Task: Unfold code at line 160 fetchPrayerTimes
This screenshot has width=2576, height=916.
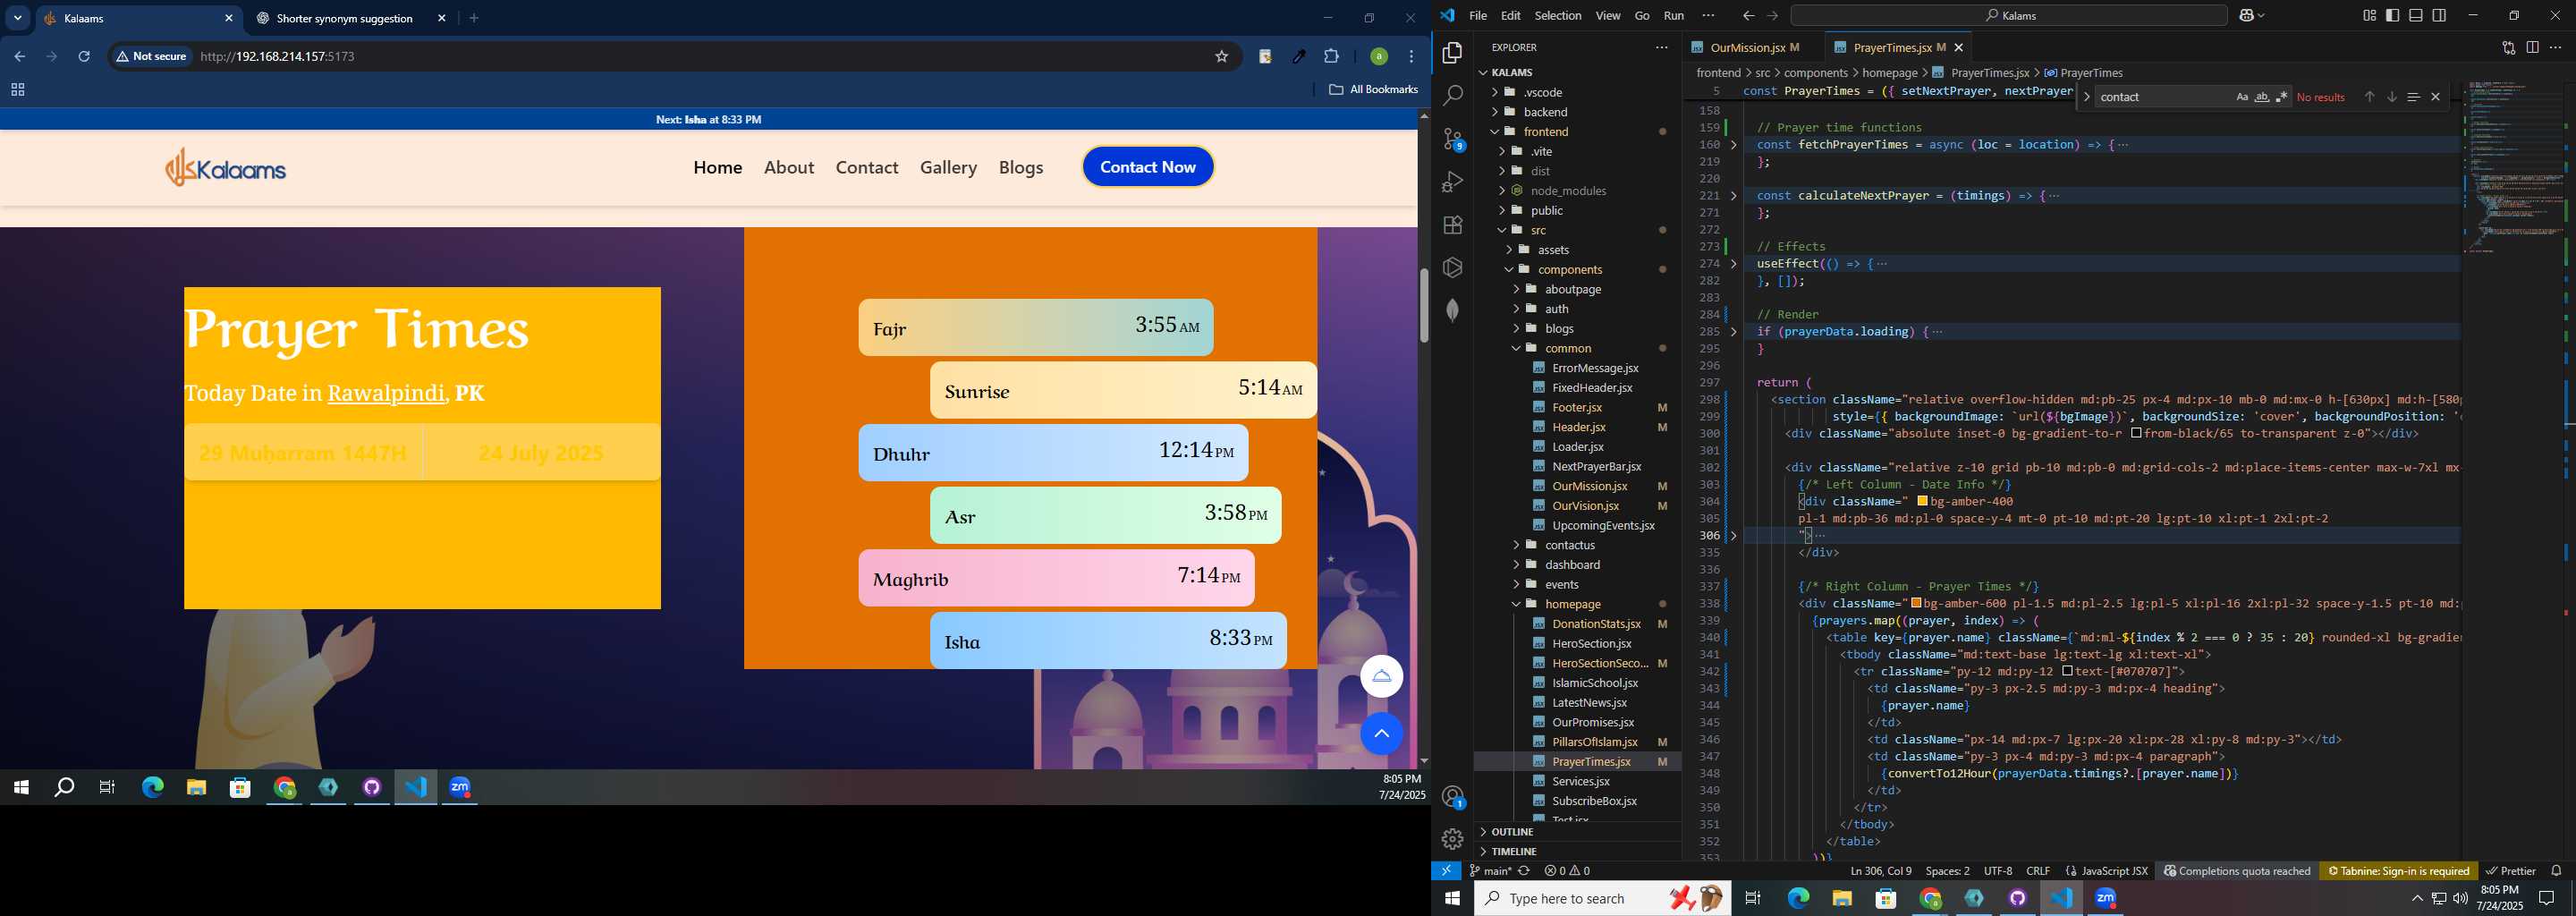Action: tap(1733, 145)
